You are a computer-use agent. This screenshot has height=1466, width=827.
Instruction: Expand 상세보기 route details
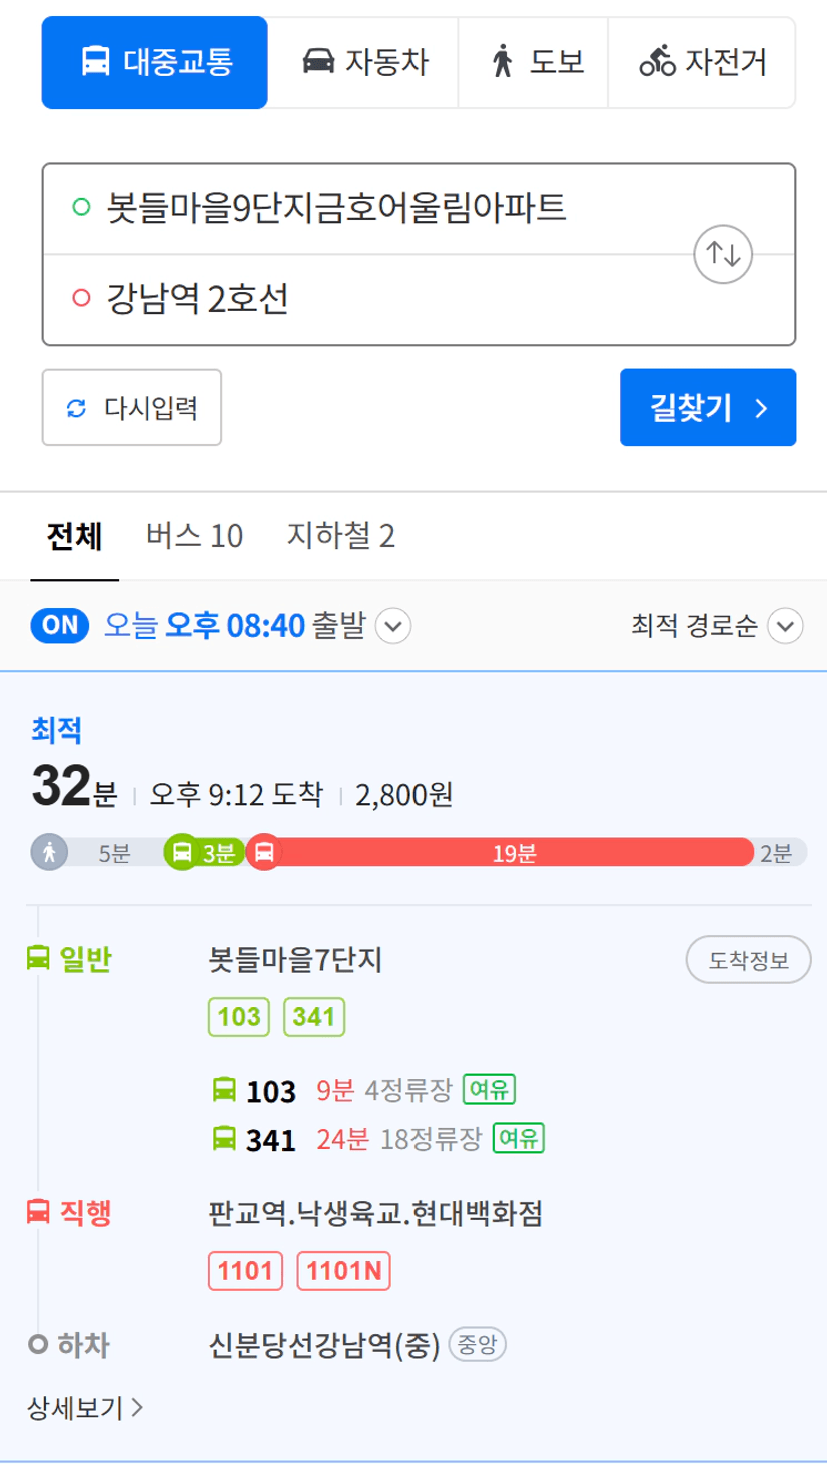[x=85, y=1408]
